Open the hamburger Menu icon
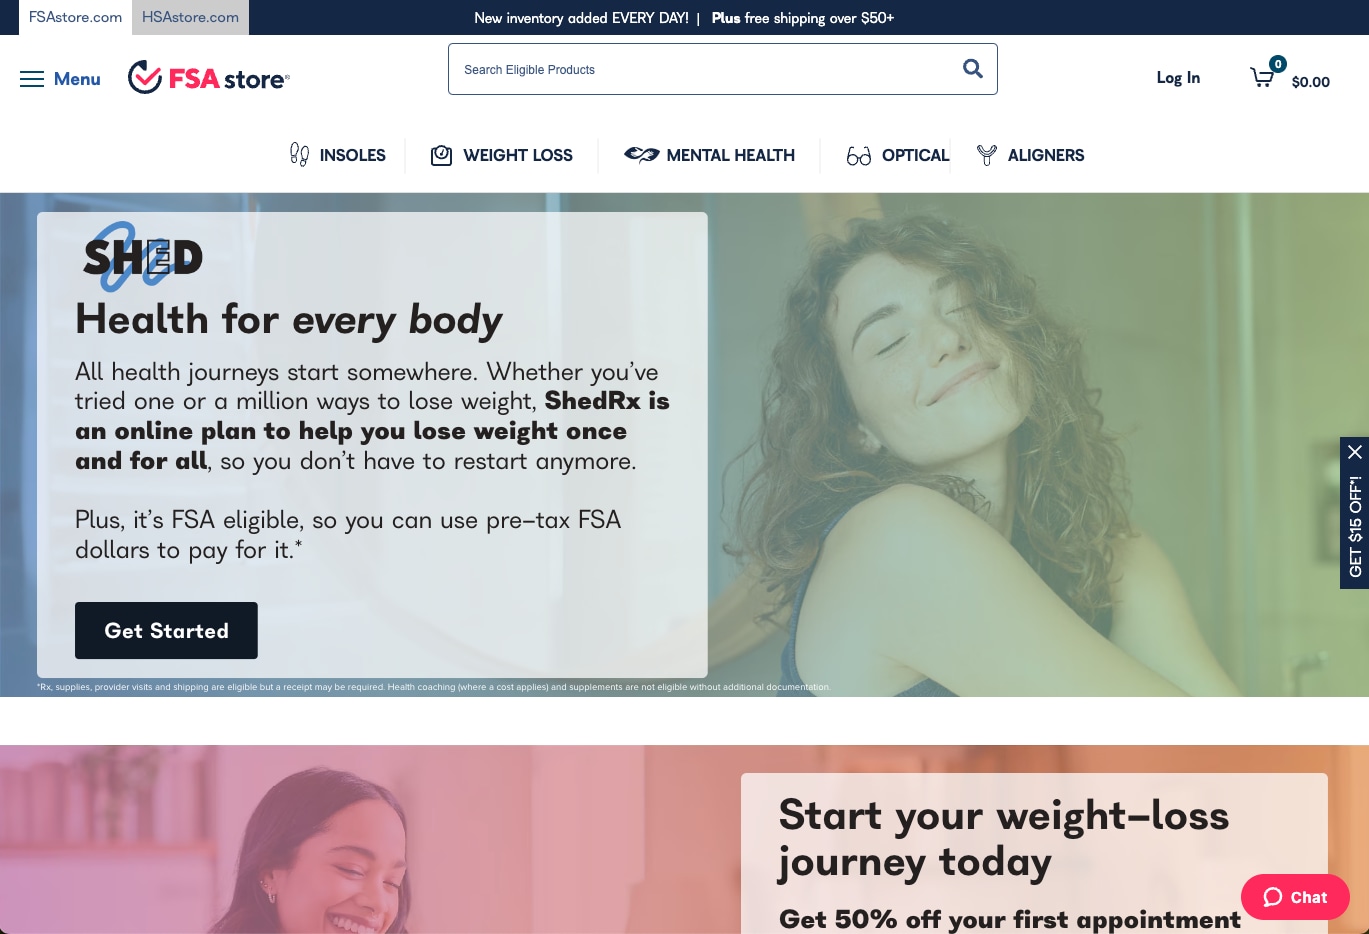 (32, 79)
